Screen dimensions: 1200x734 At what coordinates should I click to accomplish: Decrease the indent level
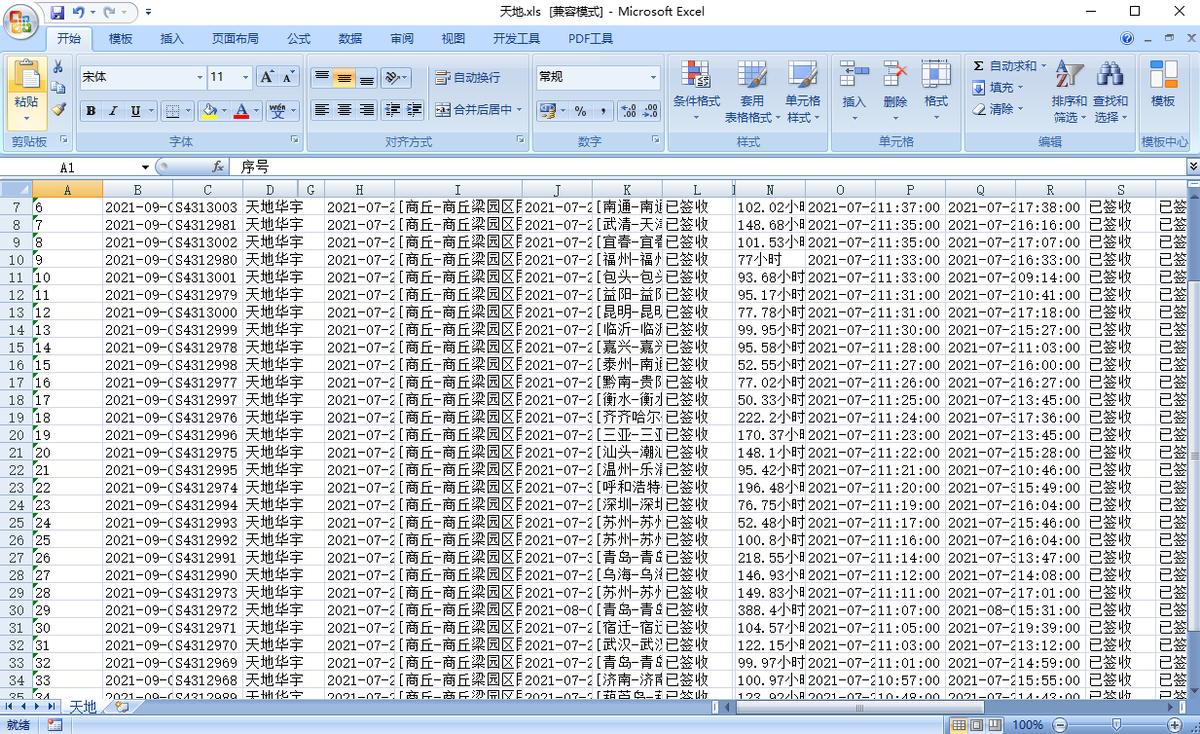391,110
